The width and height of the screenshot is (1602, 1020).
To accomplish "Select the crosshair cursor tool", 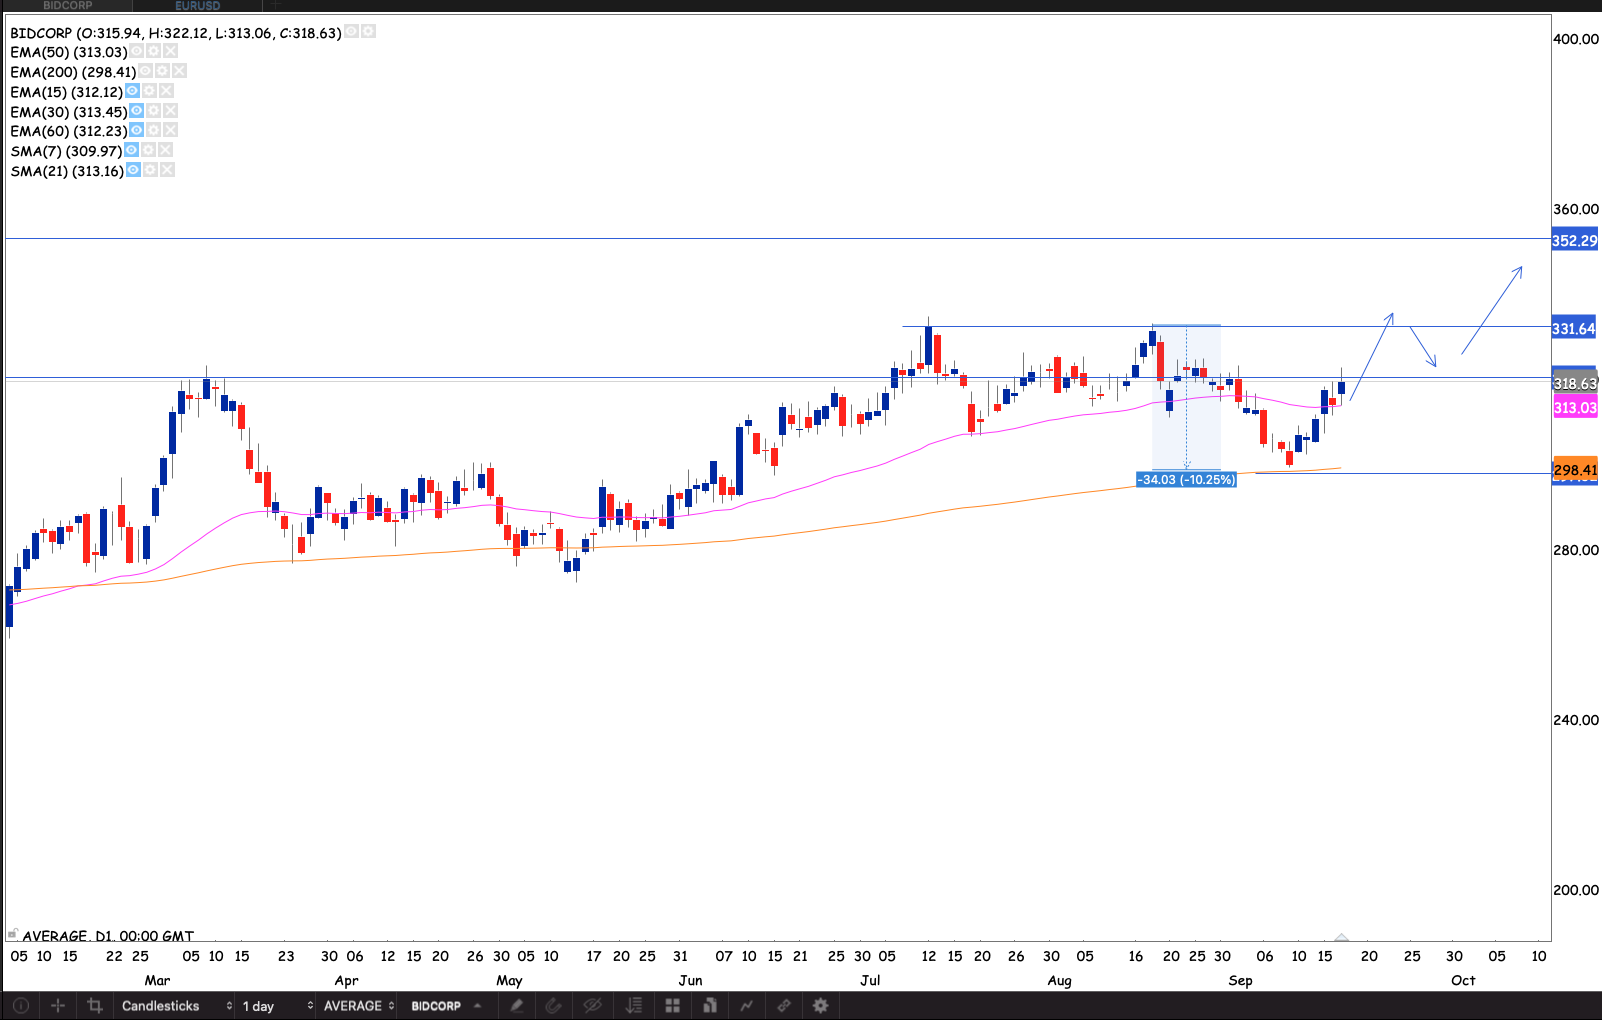I will pos(58,1006).
